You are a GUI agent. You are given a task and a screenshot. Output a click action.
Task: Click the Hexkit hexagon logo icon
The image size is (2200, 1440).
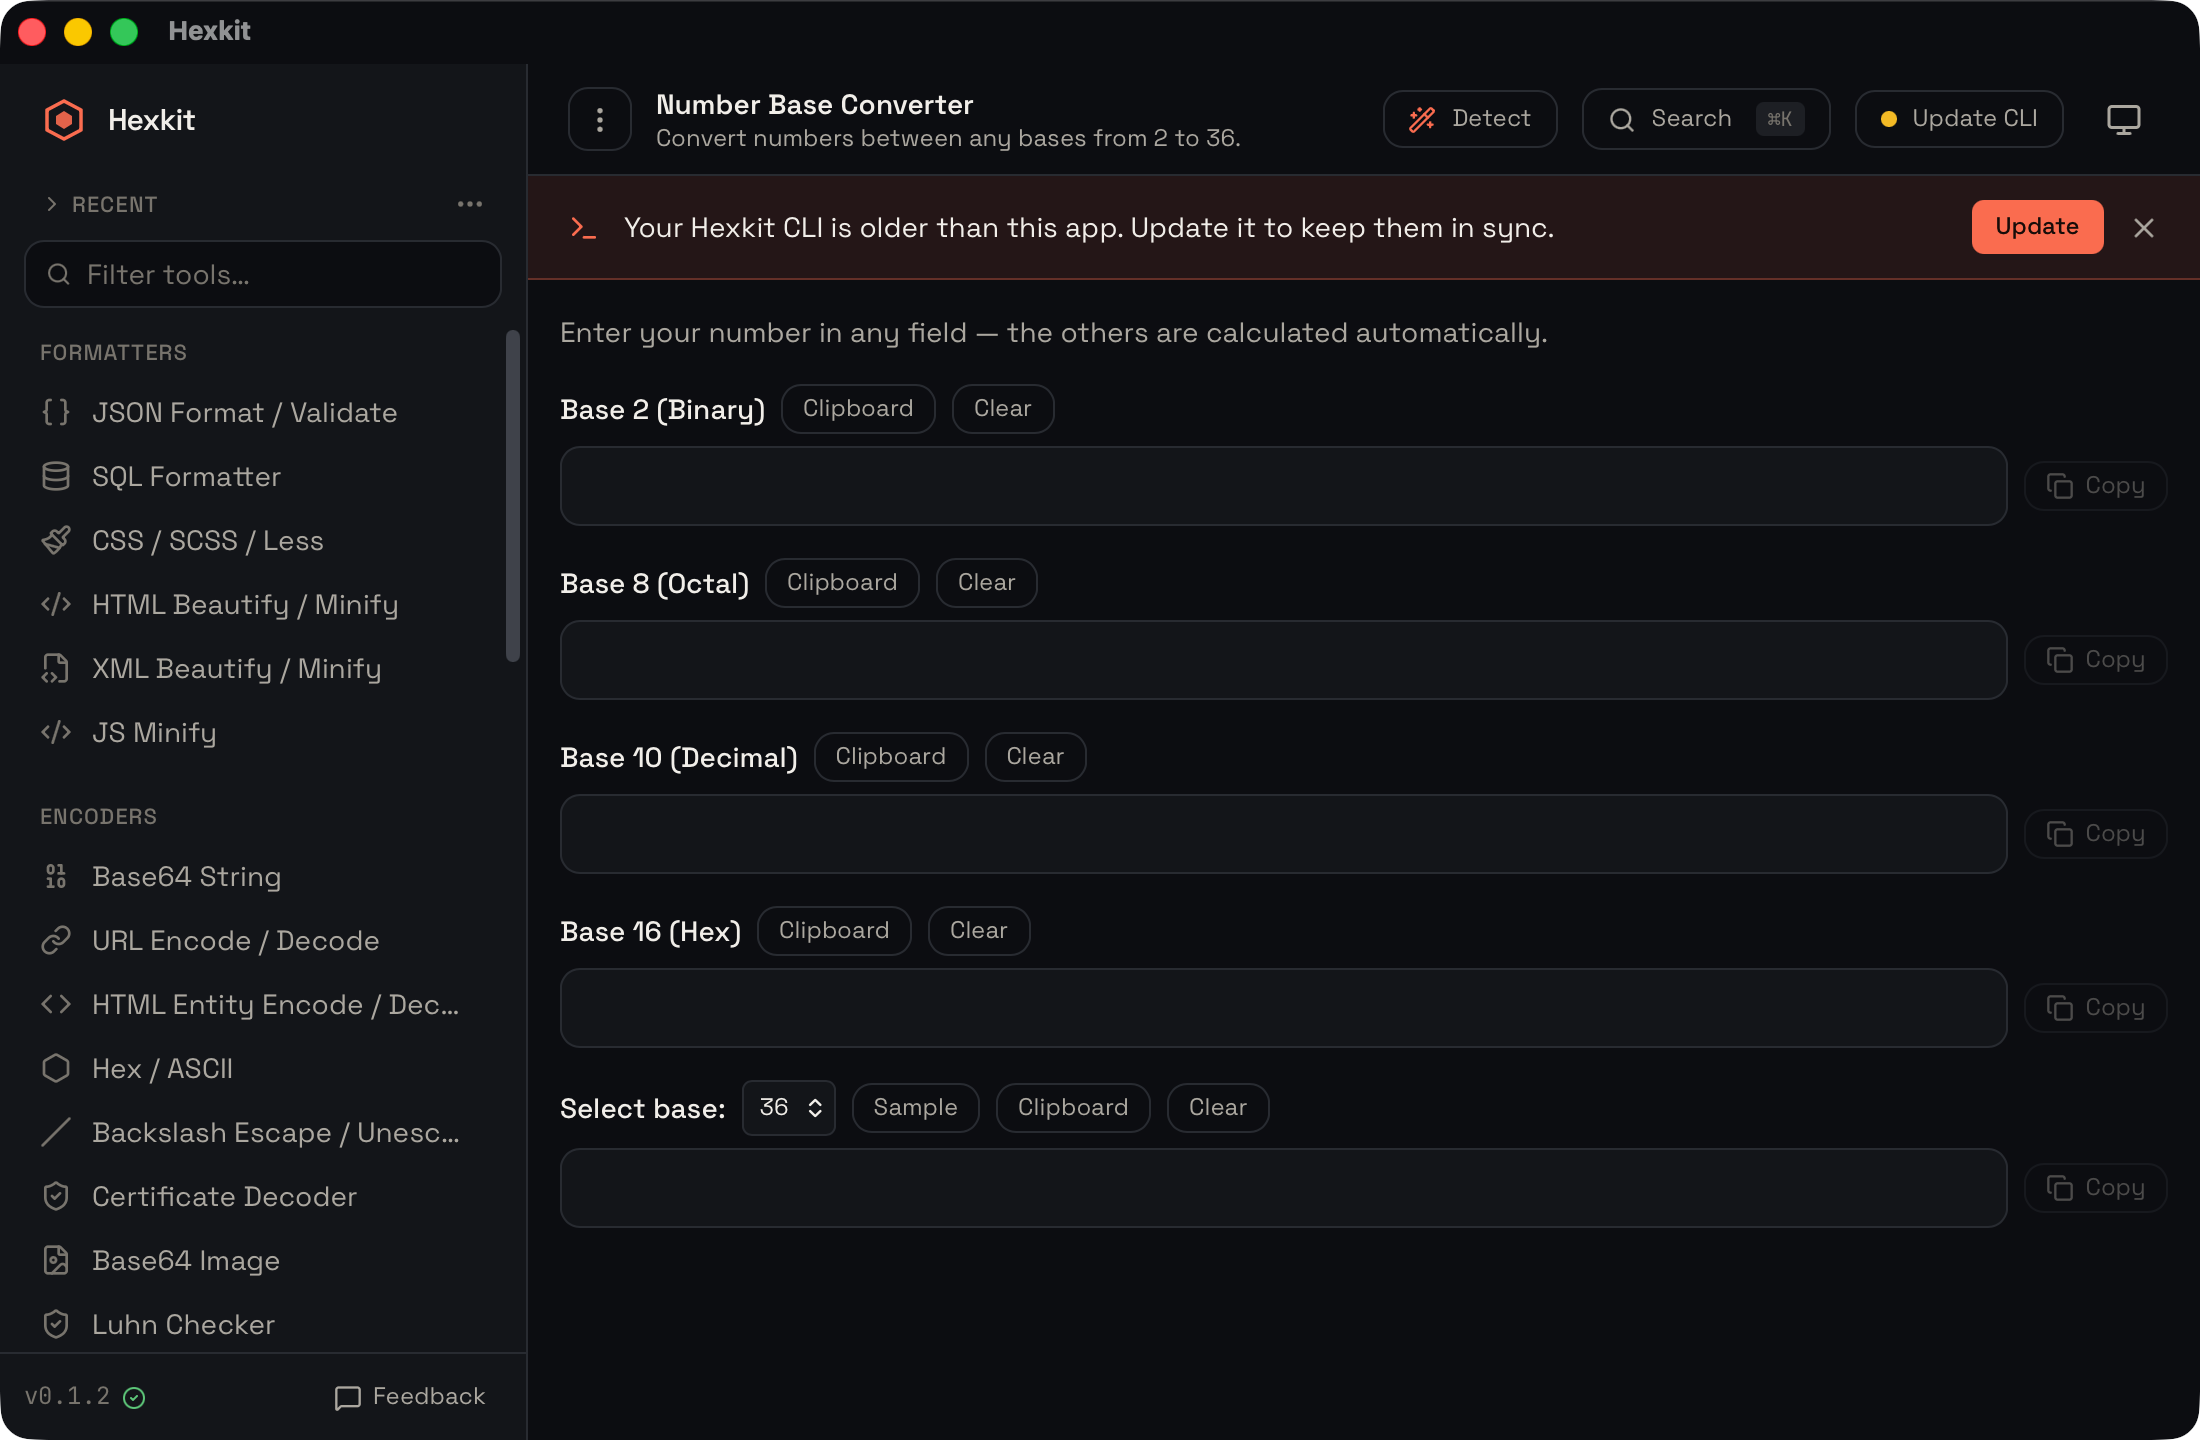(x=64, y=120)
